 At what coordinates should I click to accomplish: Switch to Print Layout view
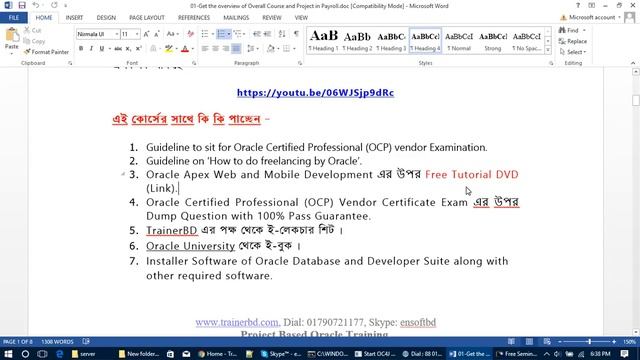[x=529, y=342]
